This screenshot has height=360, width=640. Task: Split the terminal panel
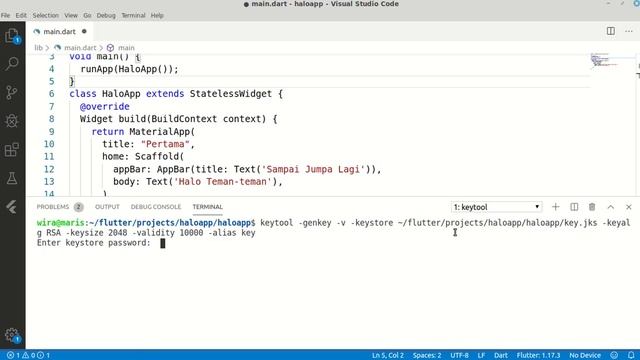[x=574, y=207]
